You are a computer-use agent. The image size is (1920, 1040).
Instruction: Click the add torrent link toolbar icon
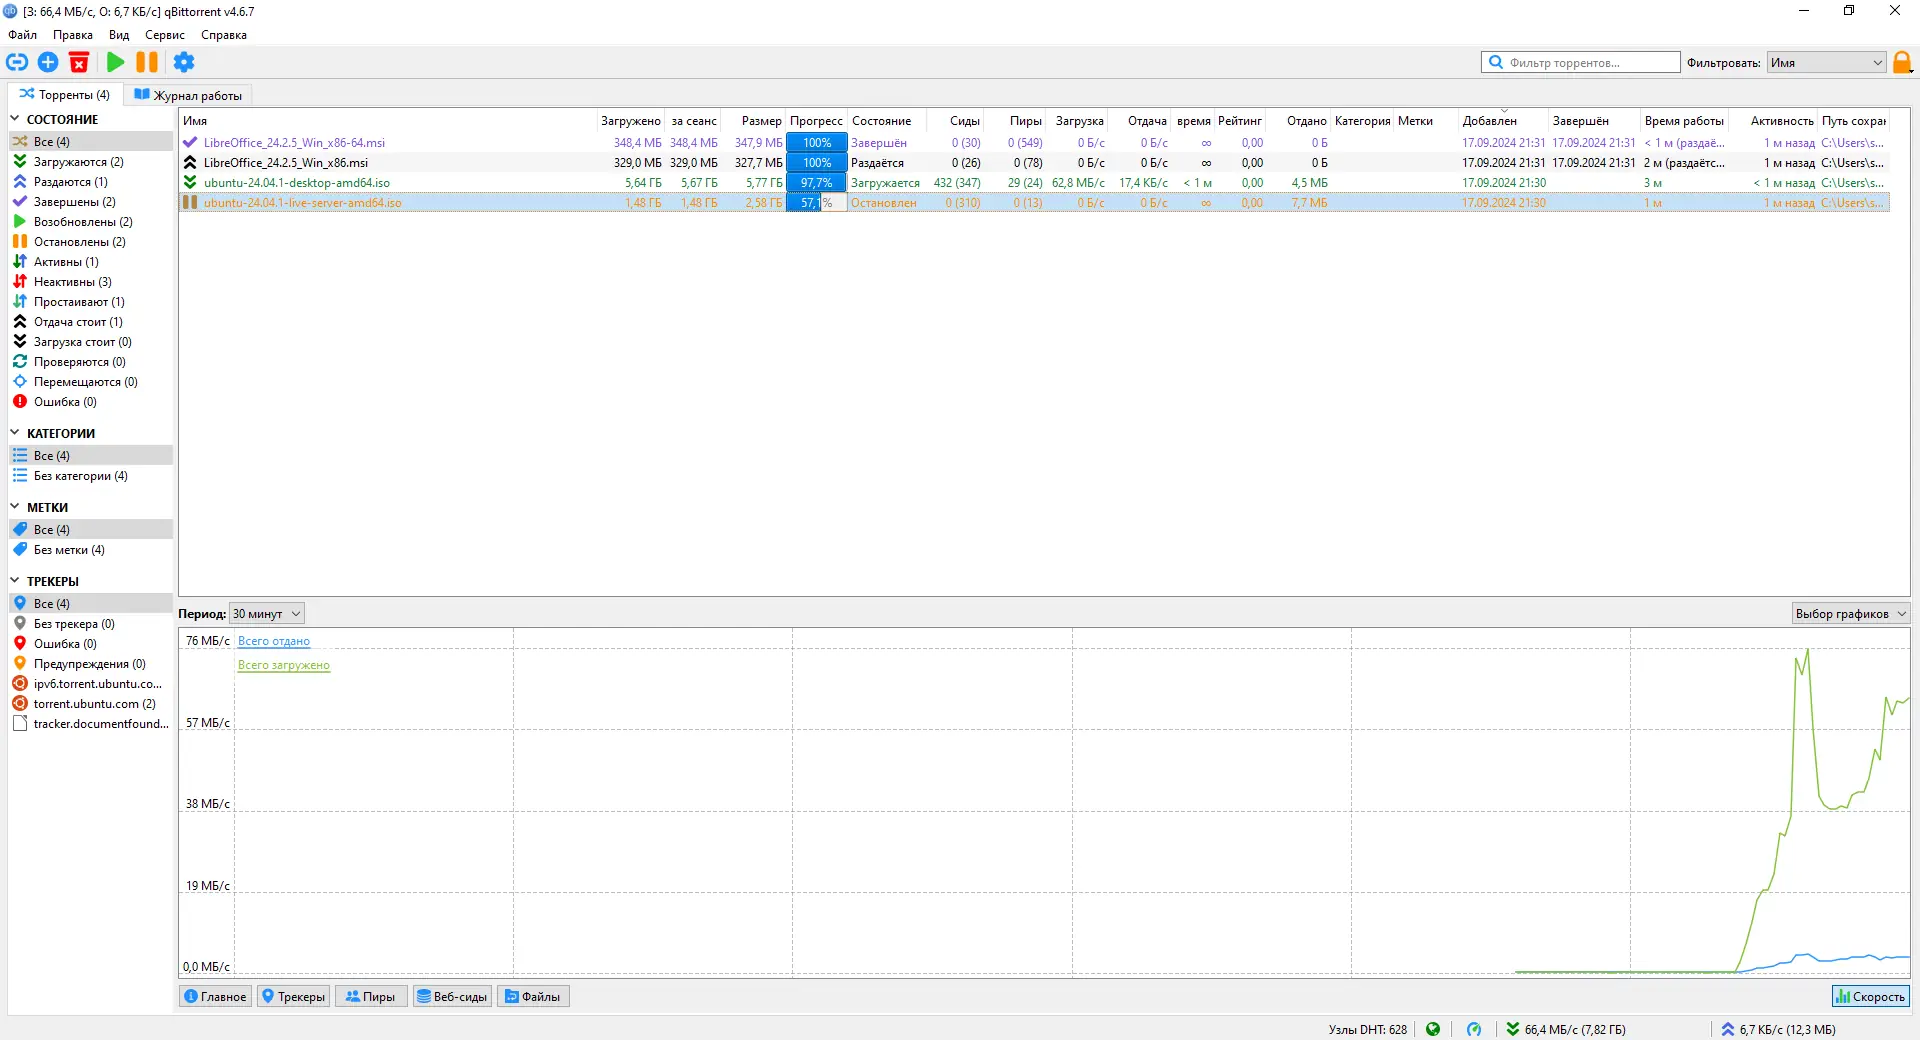[17, 62]
